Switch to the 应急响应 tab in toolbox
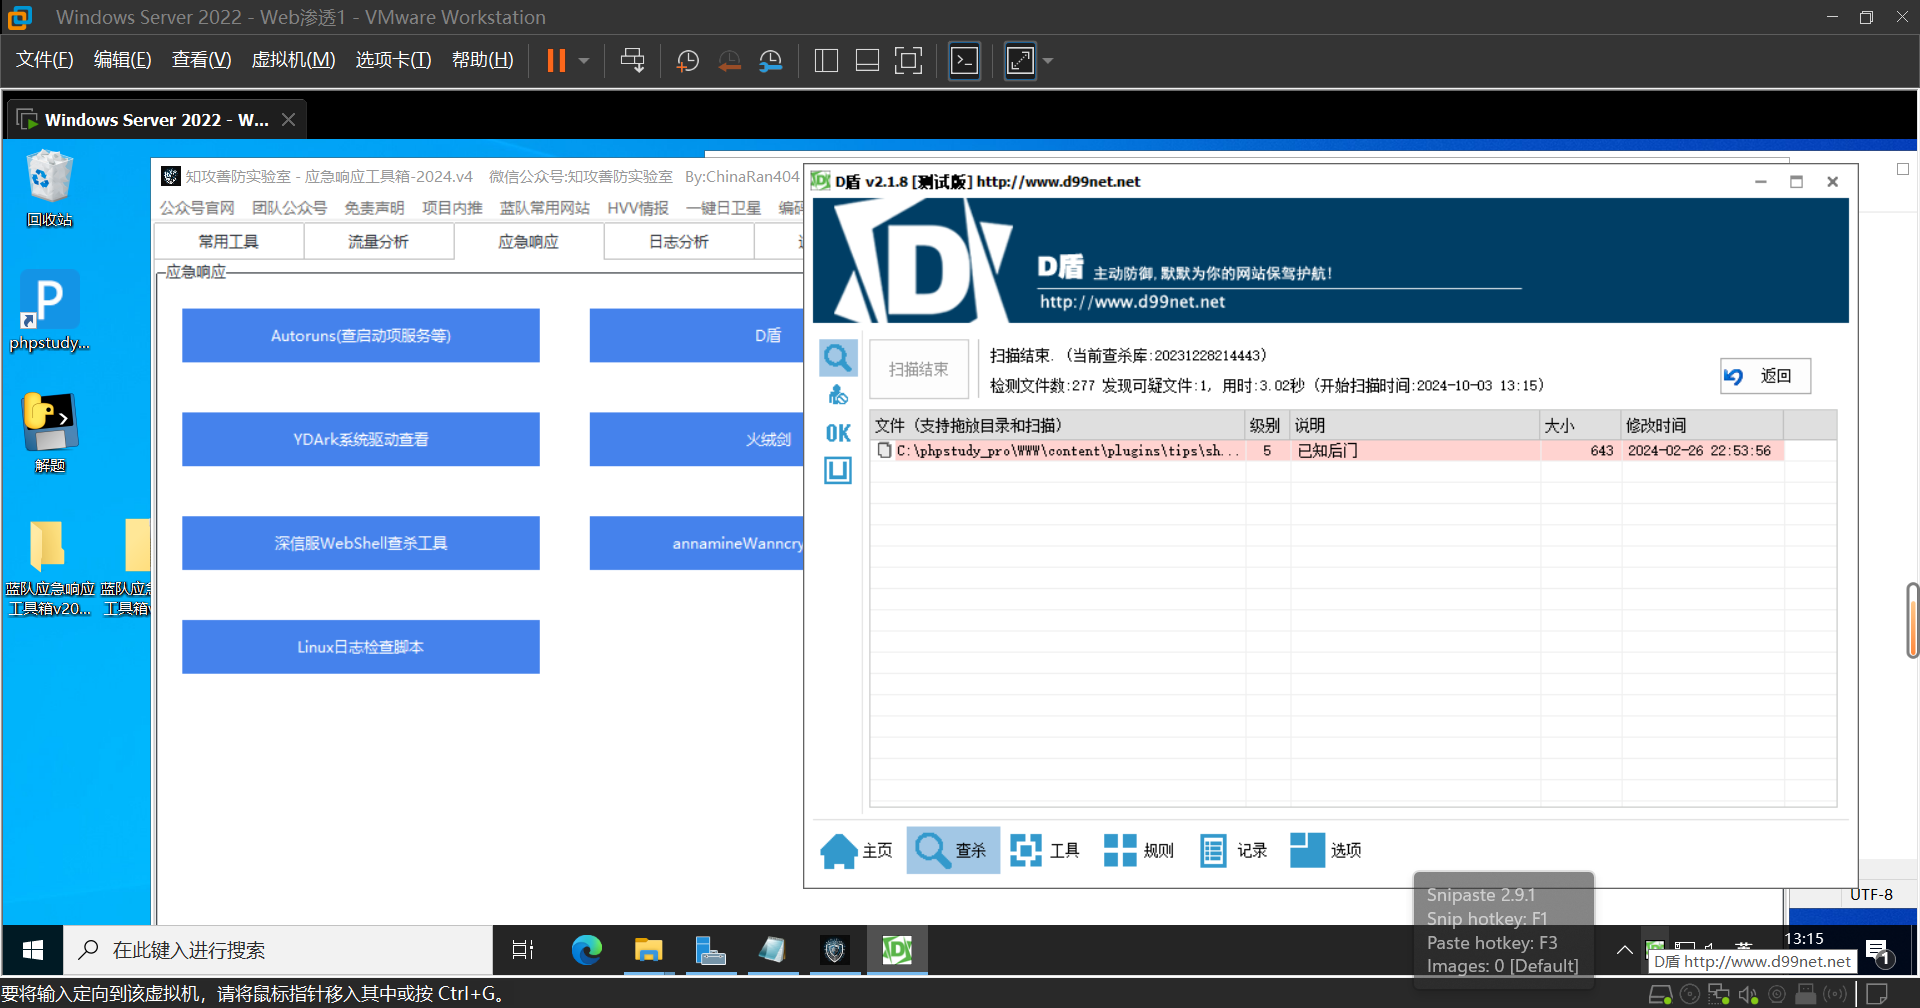 point(529,242)
